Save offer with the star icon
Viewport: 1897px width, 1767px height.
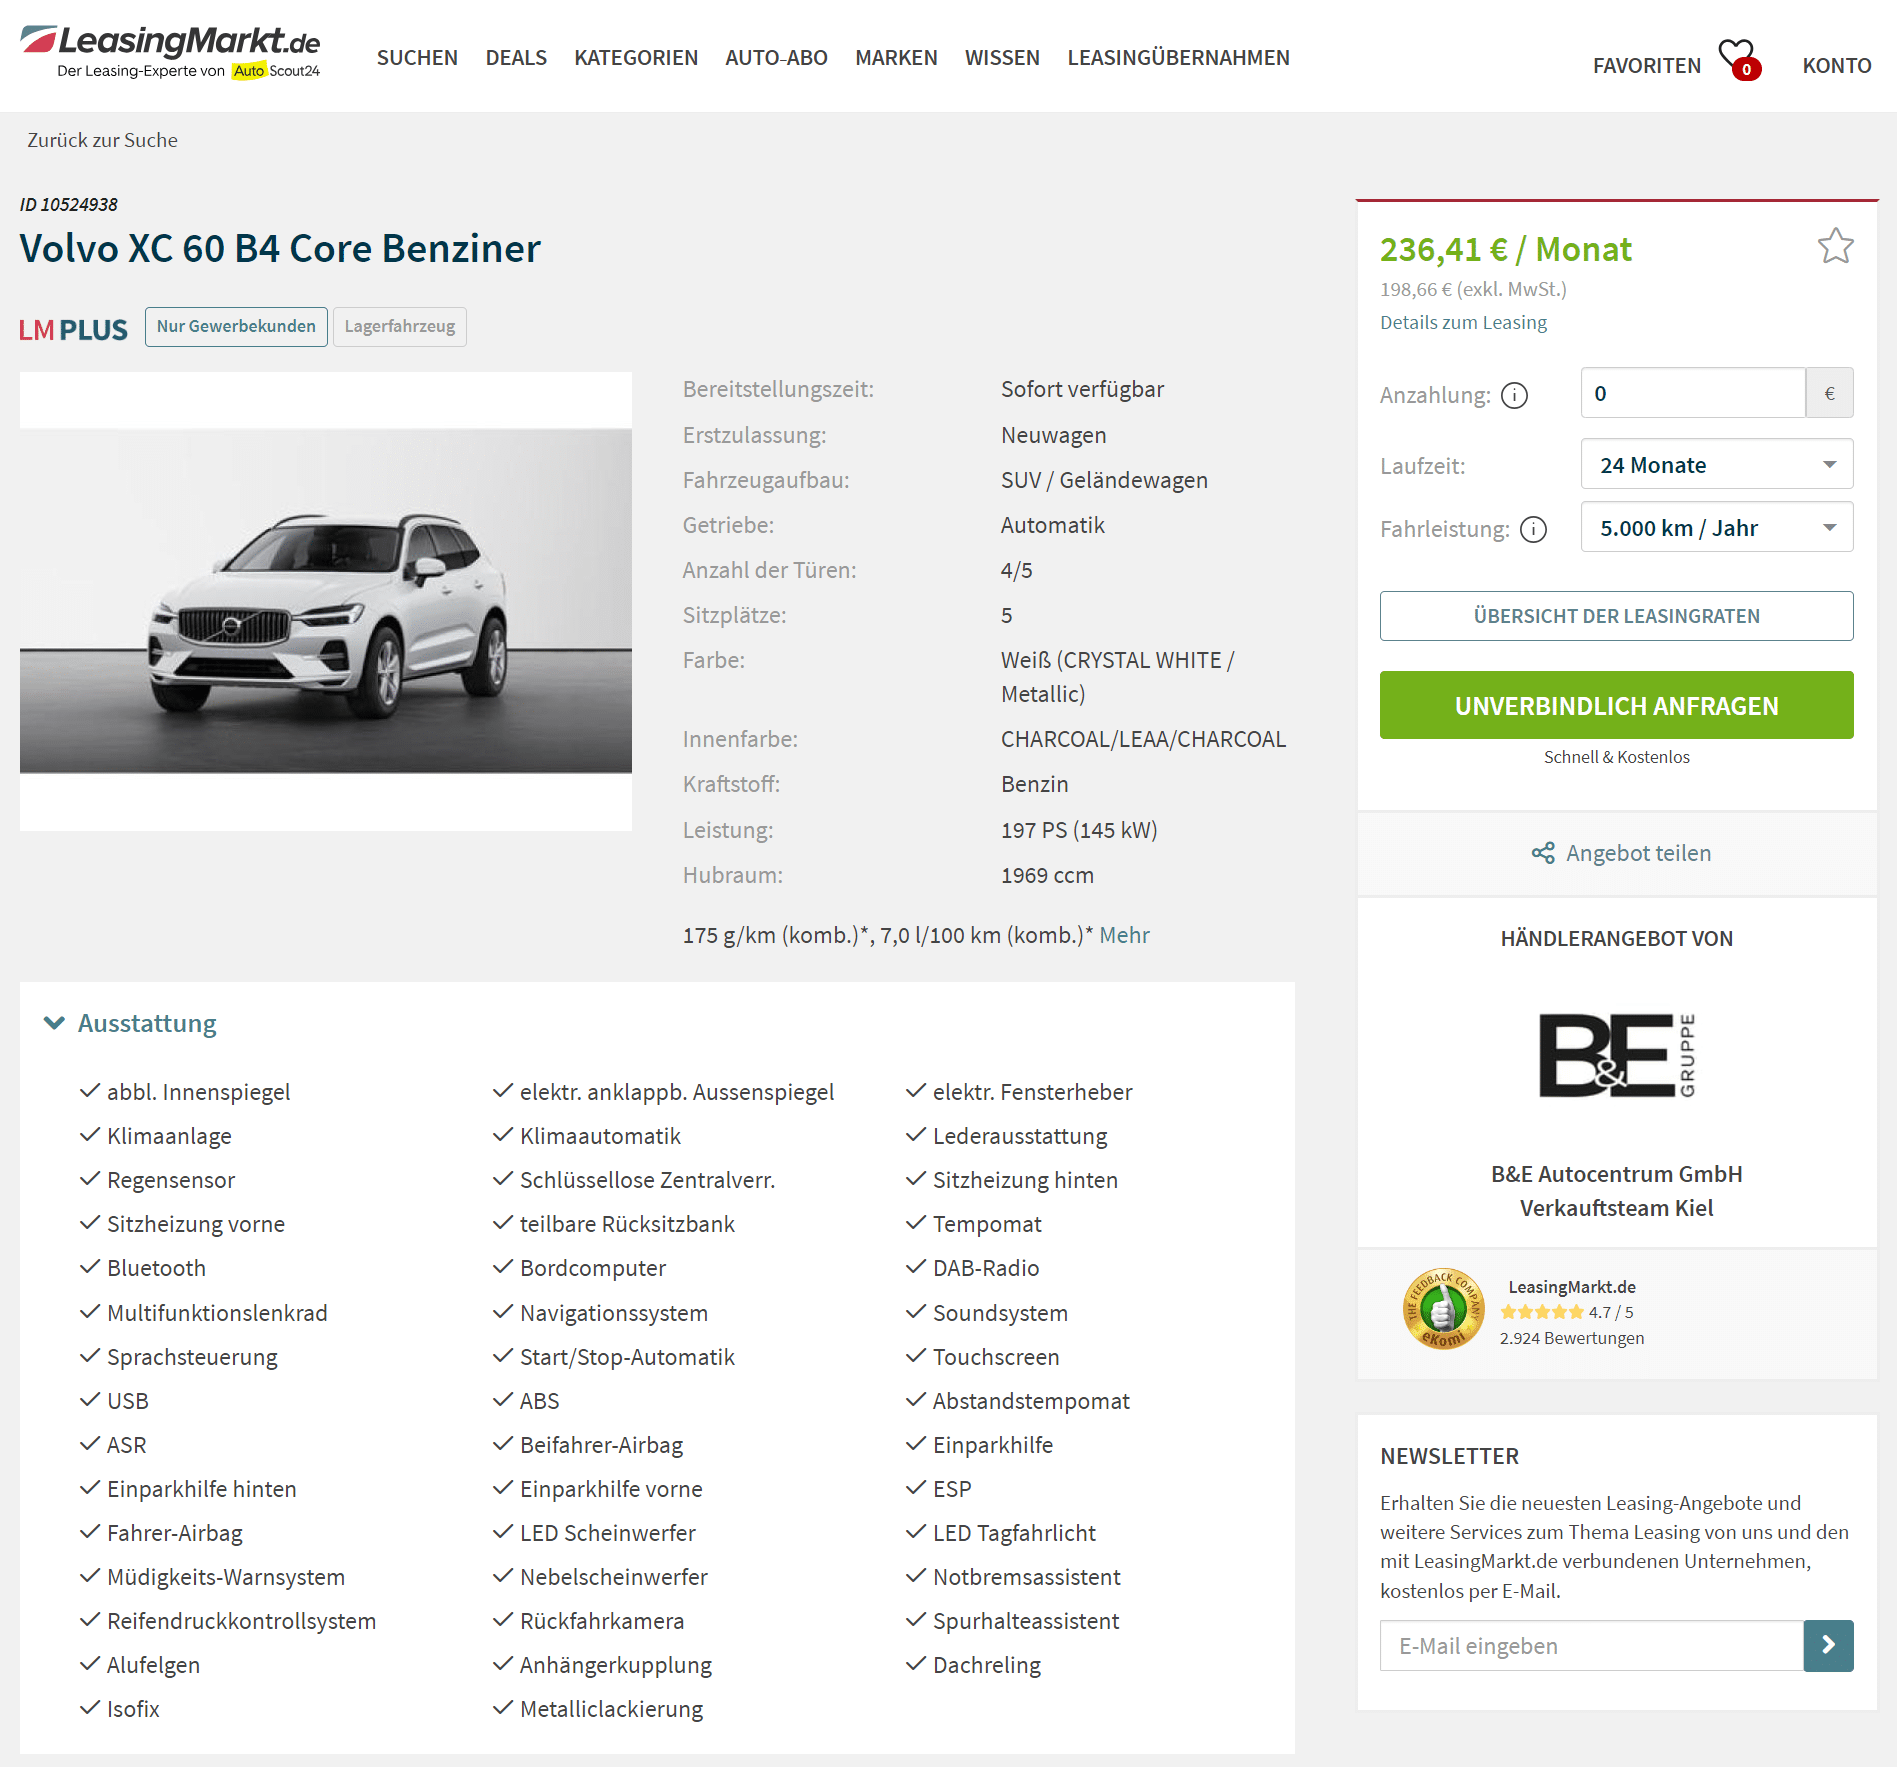[x=1835, y=246]
